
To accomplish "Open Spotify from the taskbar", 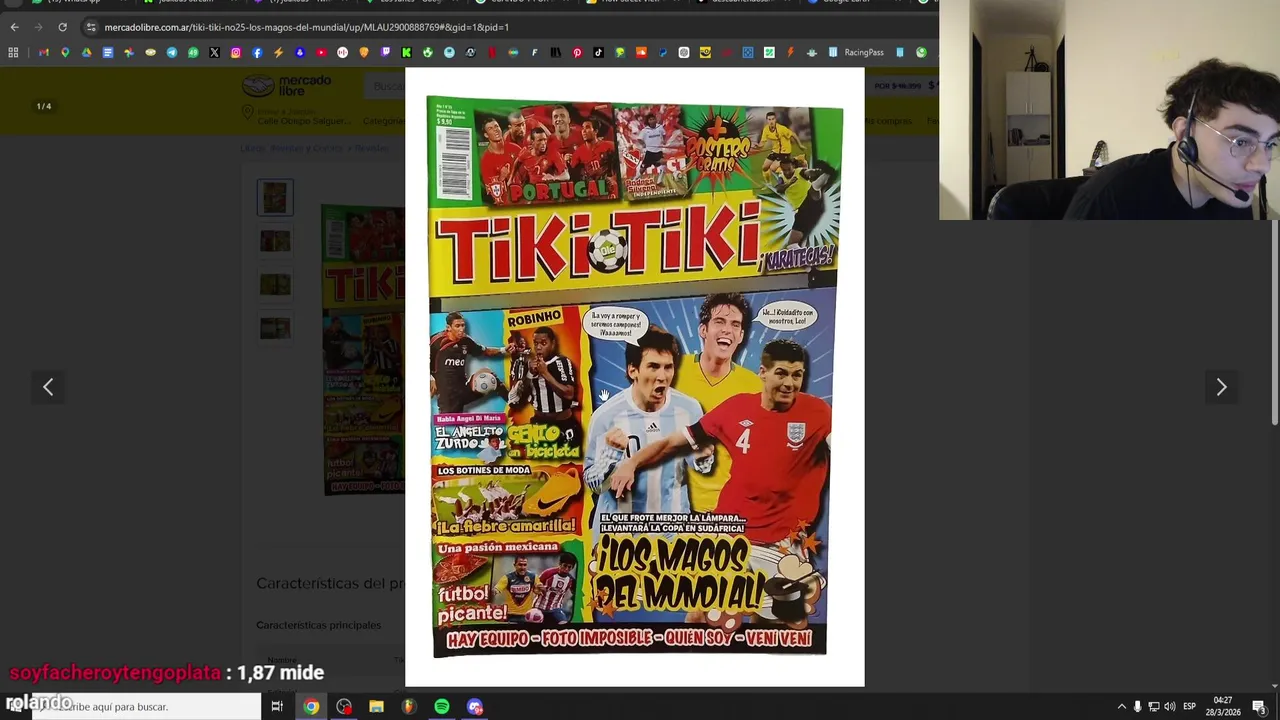I will coord(441,706).
